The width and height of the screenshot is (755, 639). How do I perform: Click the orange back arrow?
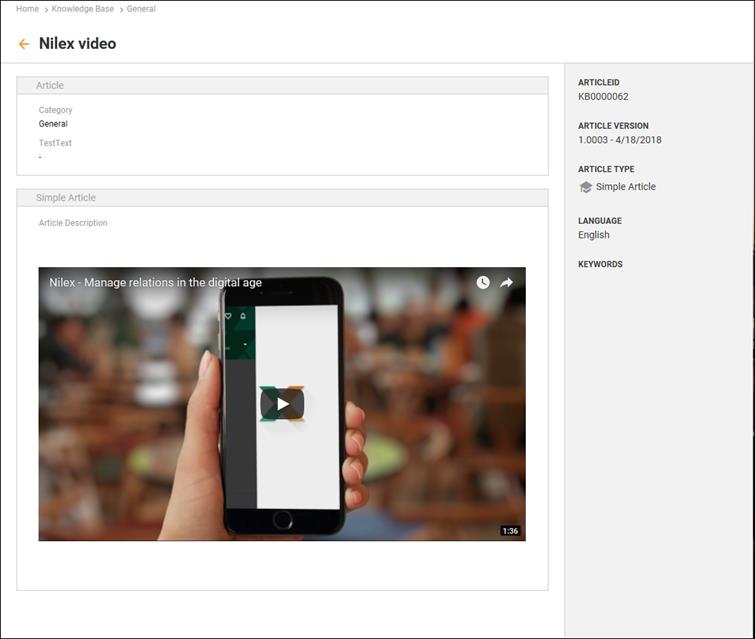point(24,44)
